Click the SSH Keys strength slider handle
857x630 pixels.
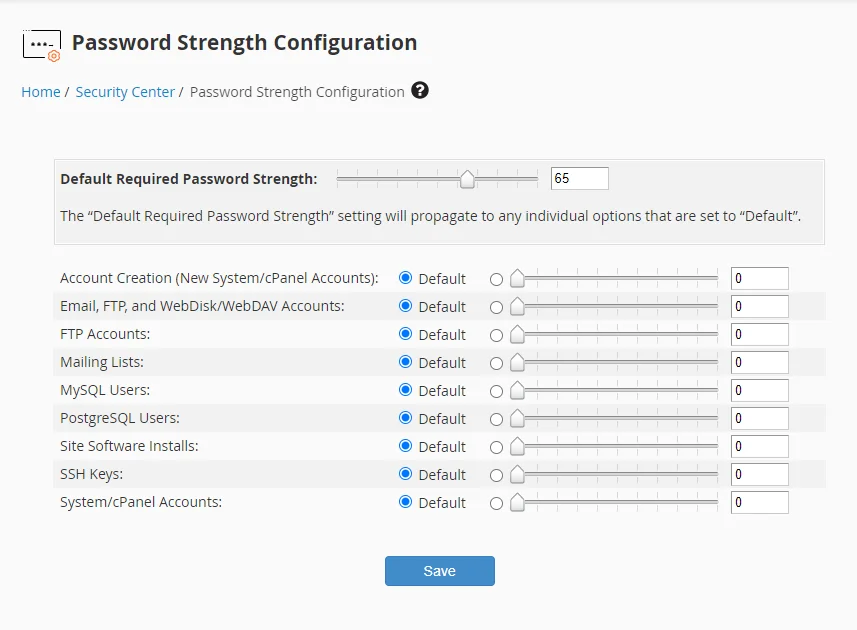tap(516, 474)
